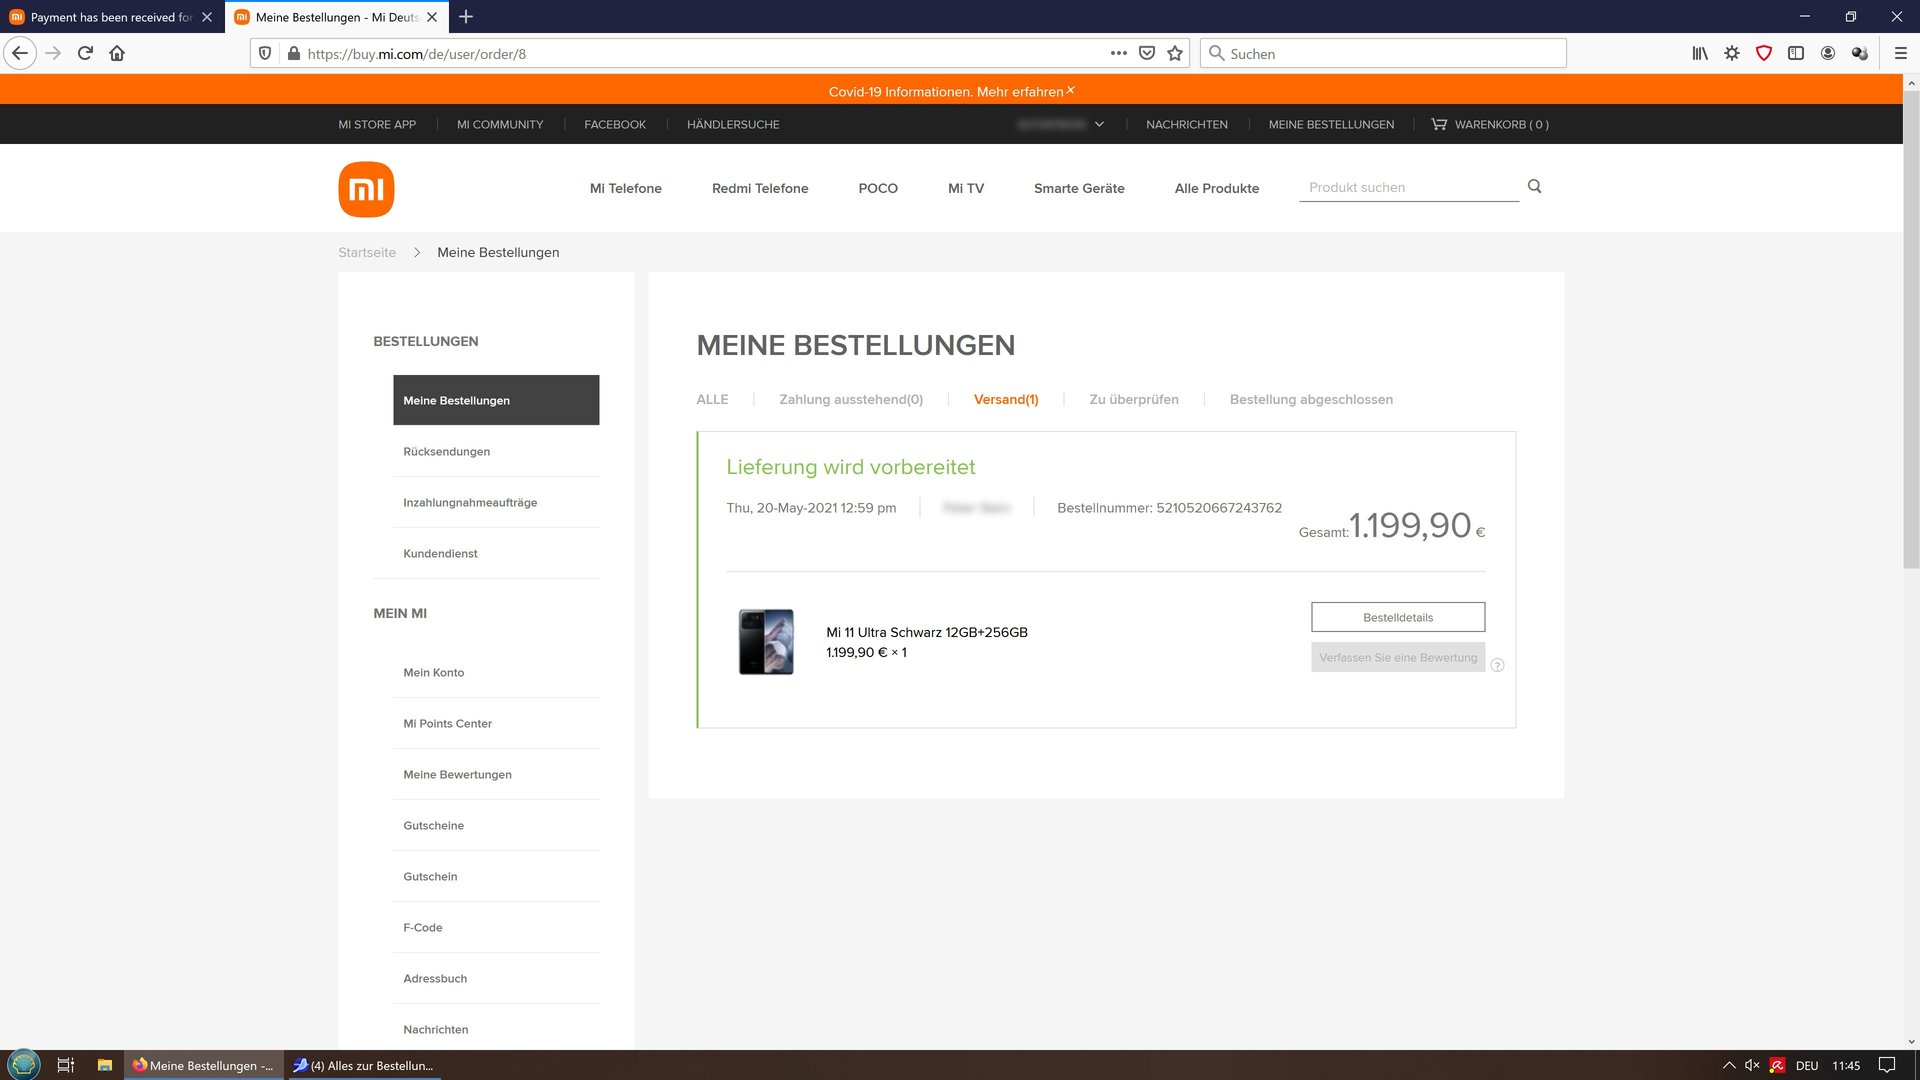Open the MI STORE APP link
This screenshot has width=1920, height=1080.
(377, 124)
